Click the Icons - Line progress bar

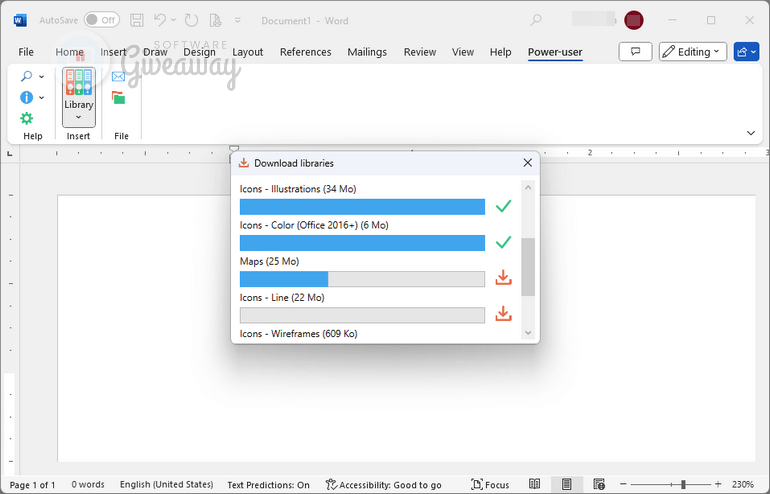coord(362,315)
